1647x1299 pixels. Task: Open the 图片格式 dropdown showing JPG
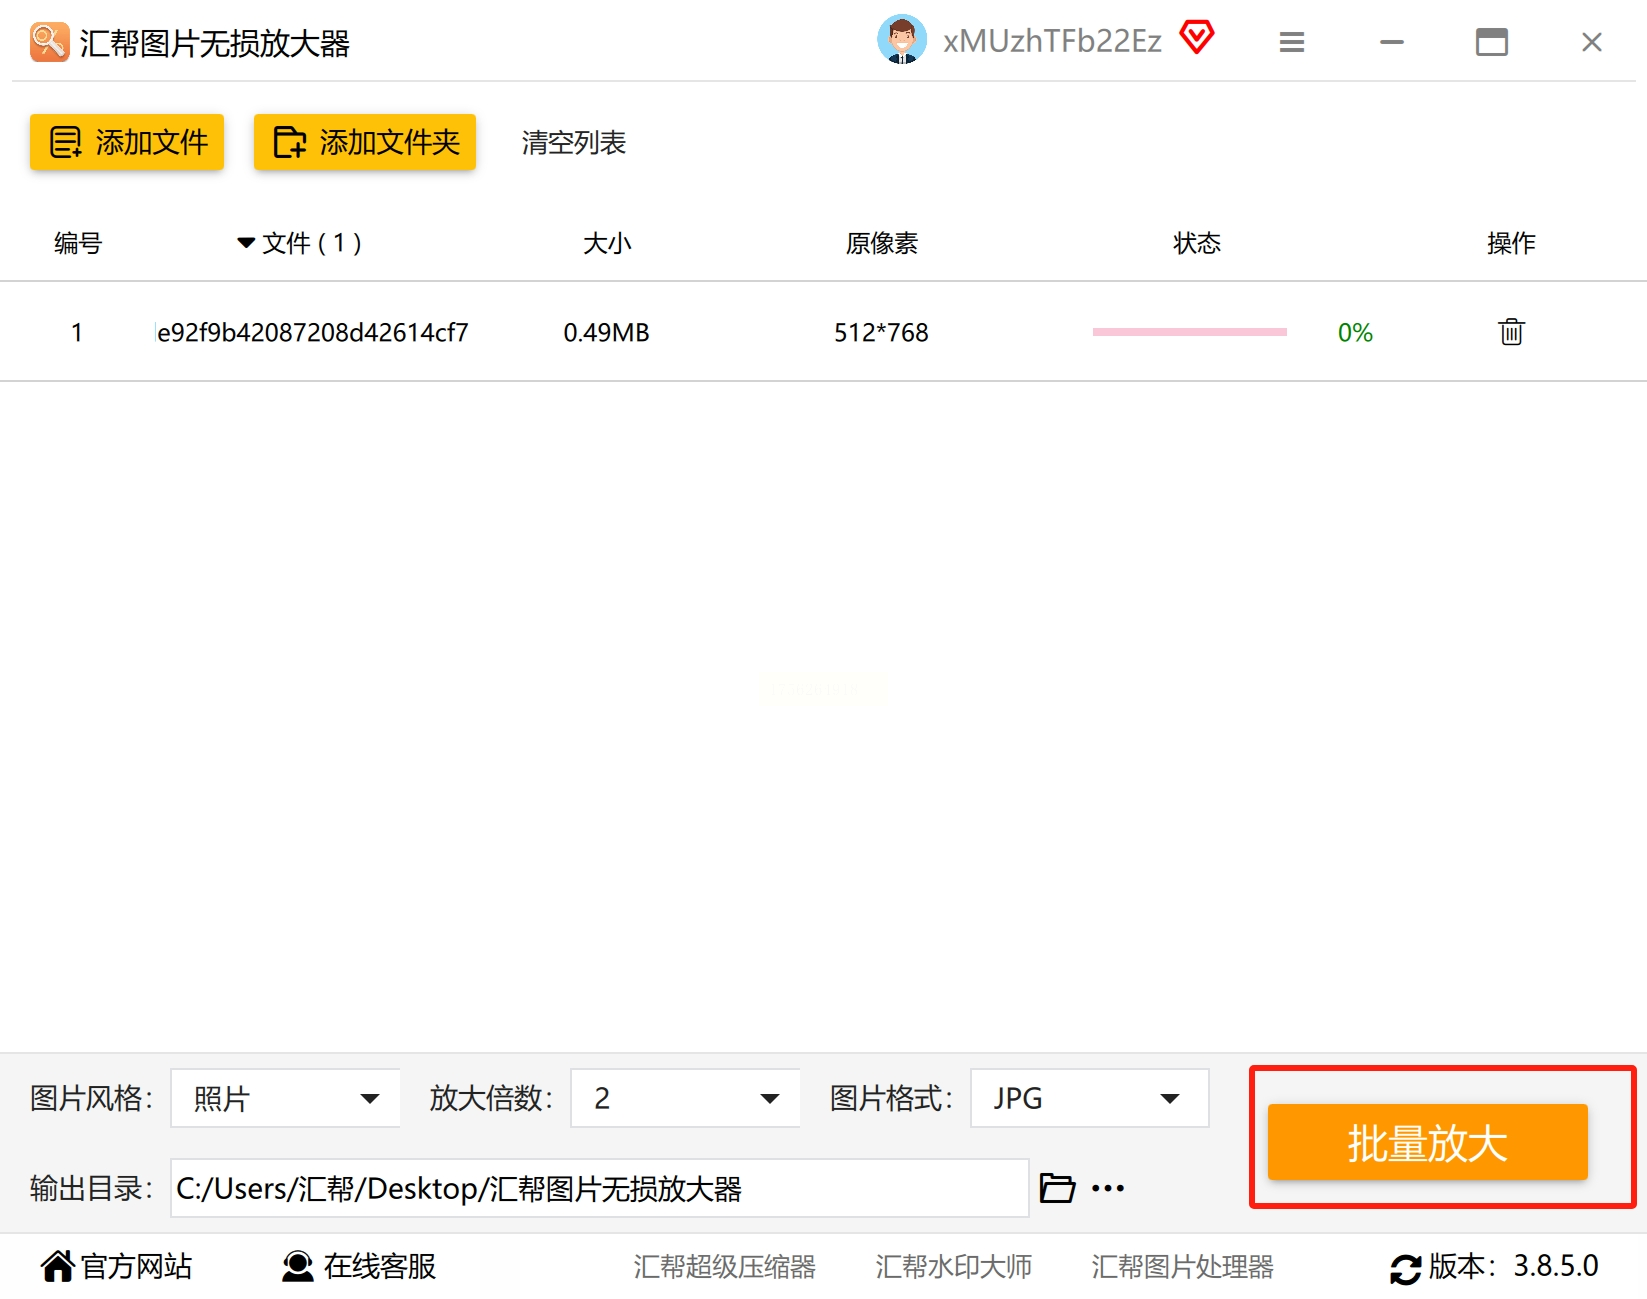(x=1089, y=1098)
